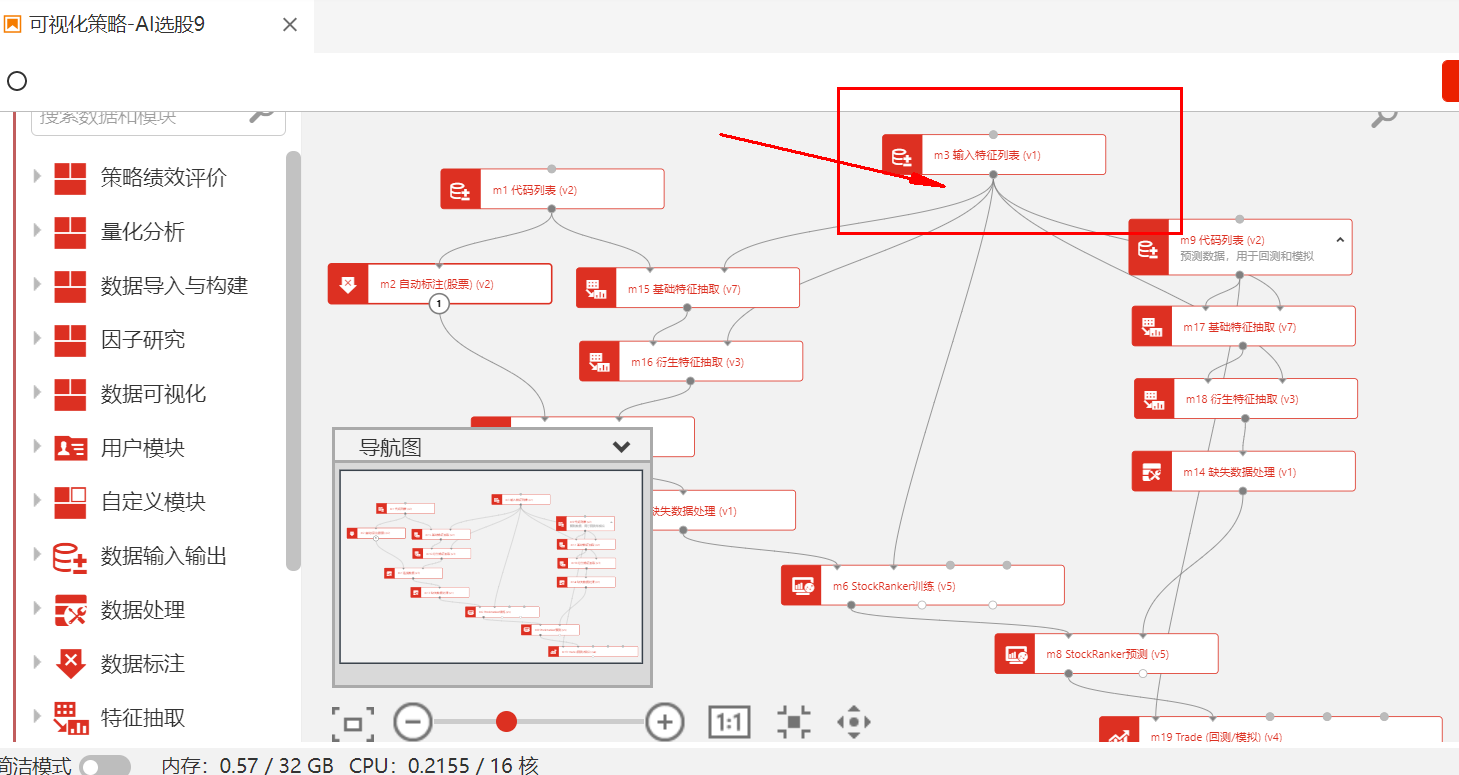Click the circle icon below the tab
Screen dimensions: 1459x775
[x=17, y=81]
